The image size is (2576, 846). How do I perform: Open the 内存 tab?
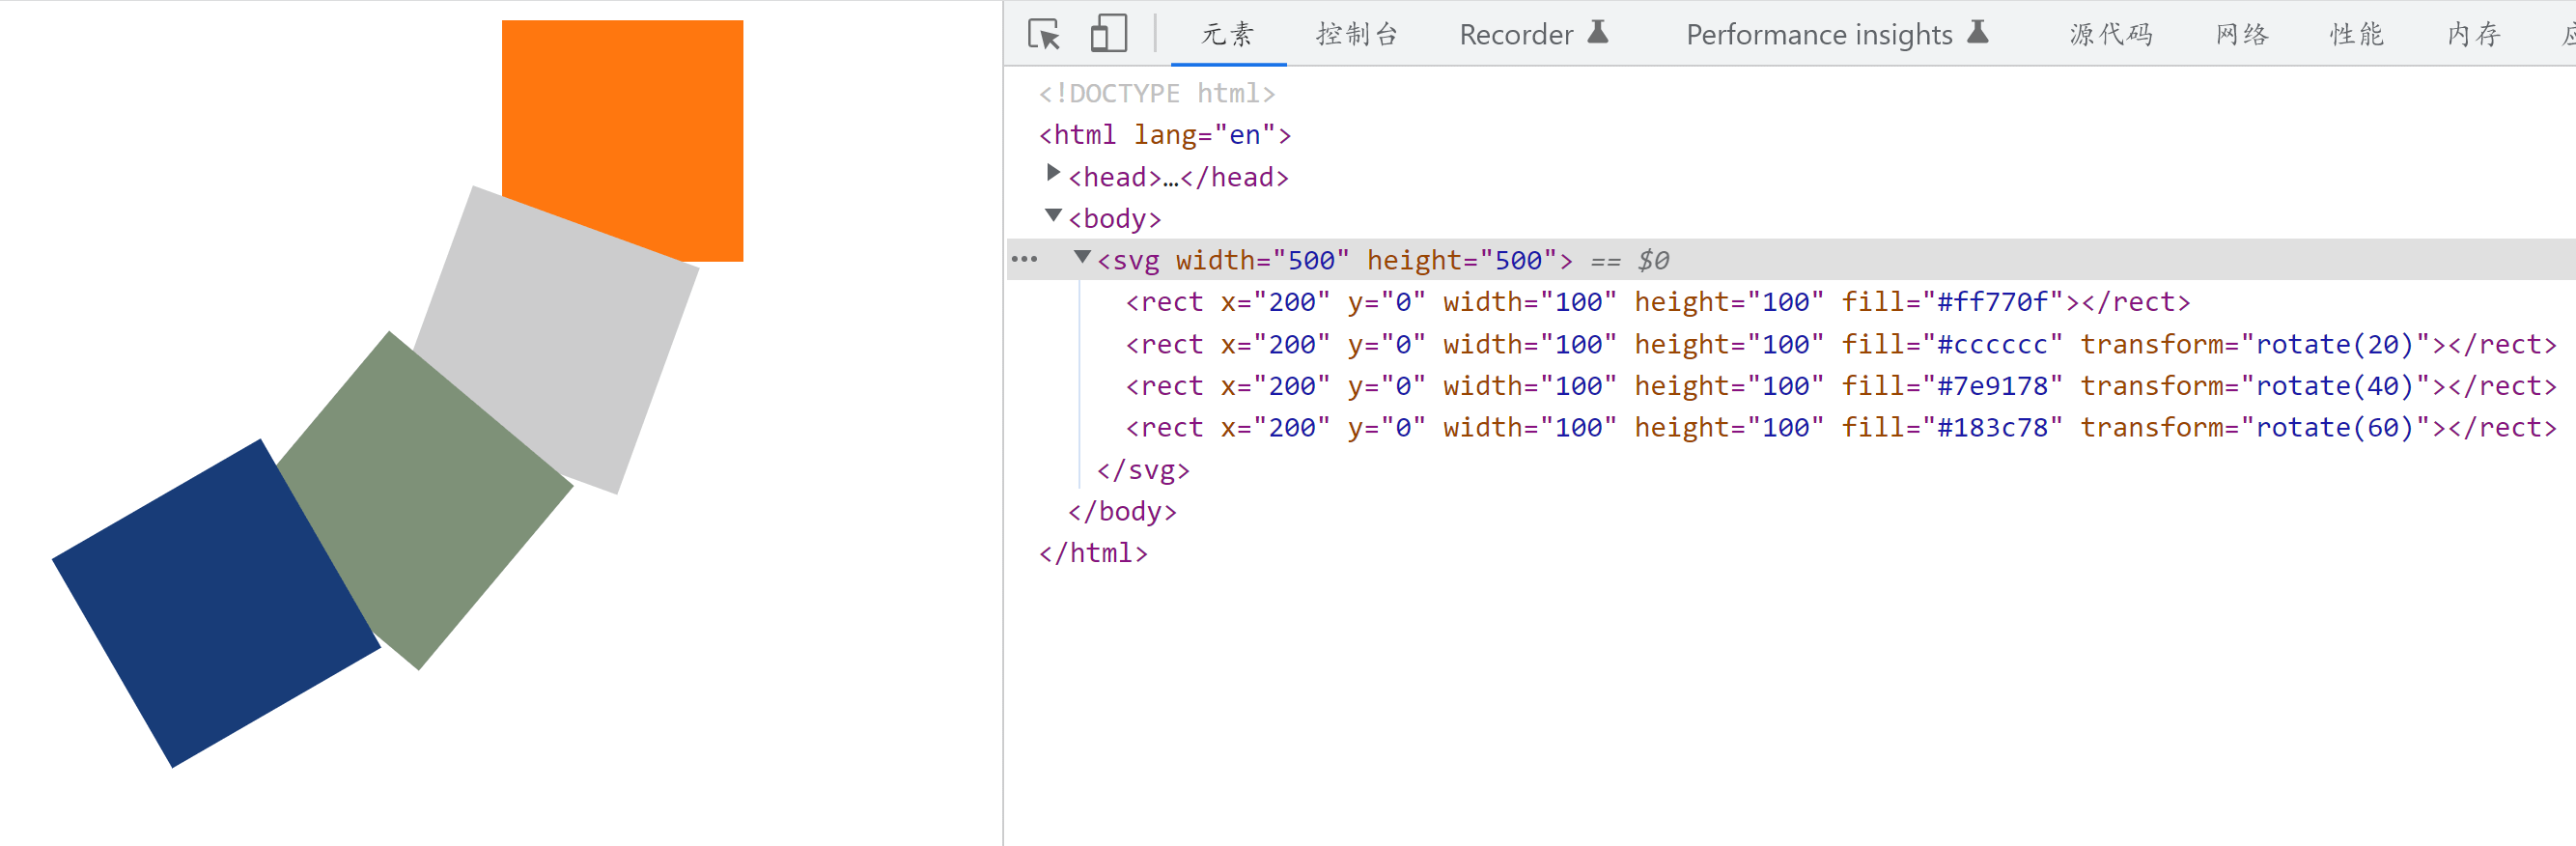[2473, 35]
